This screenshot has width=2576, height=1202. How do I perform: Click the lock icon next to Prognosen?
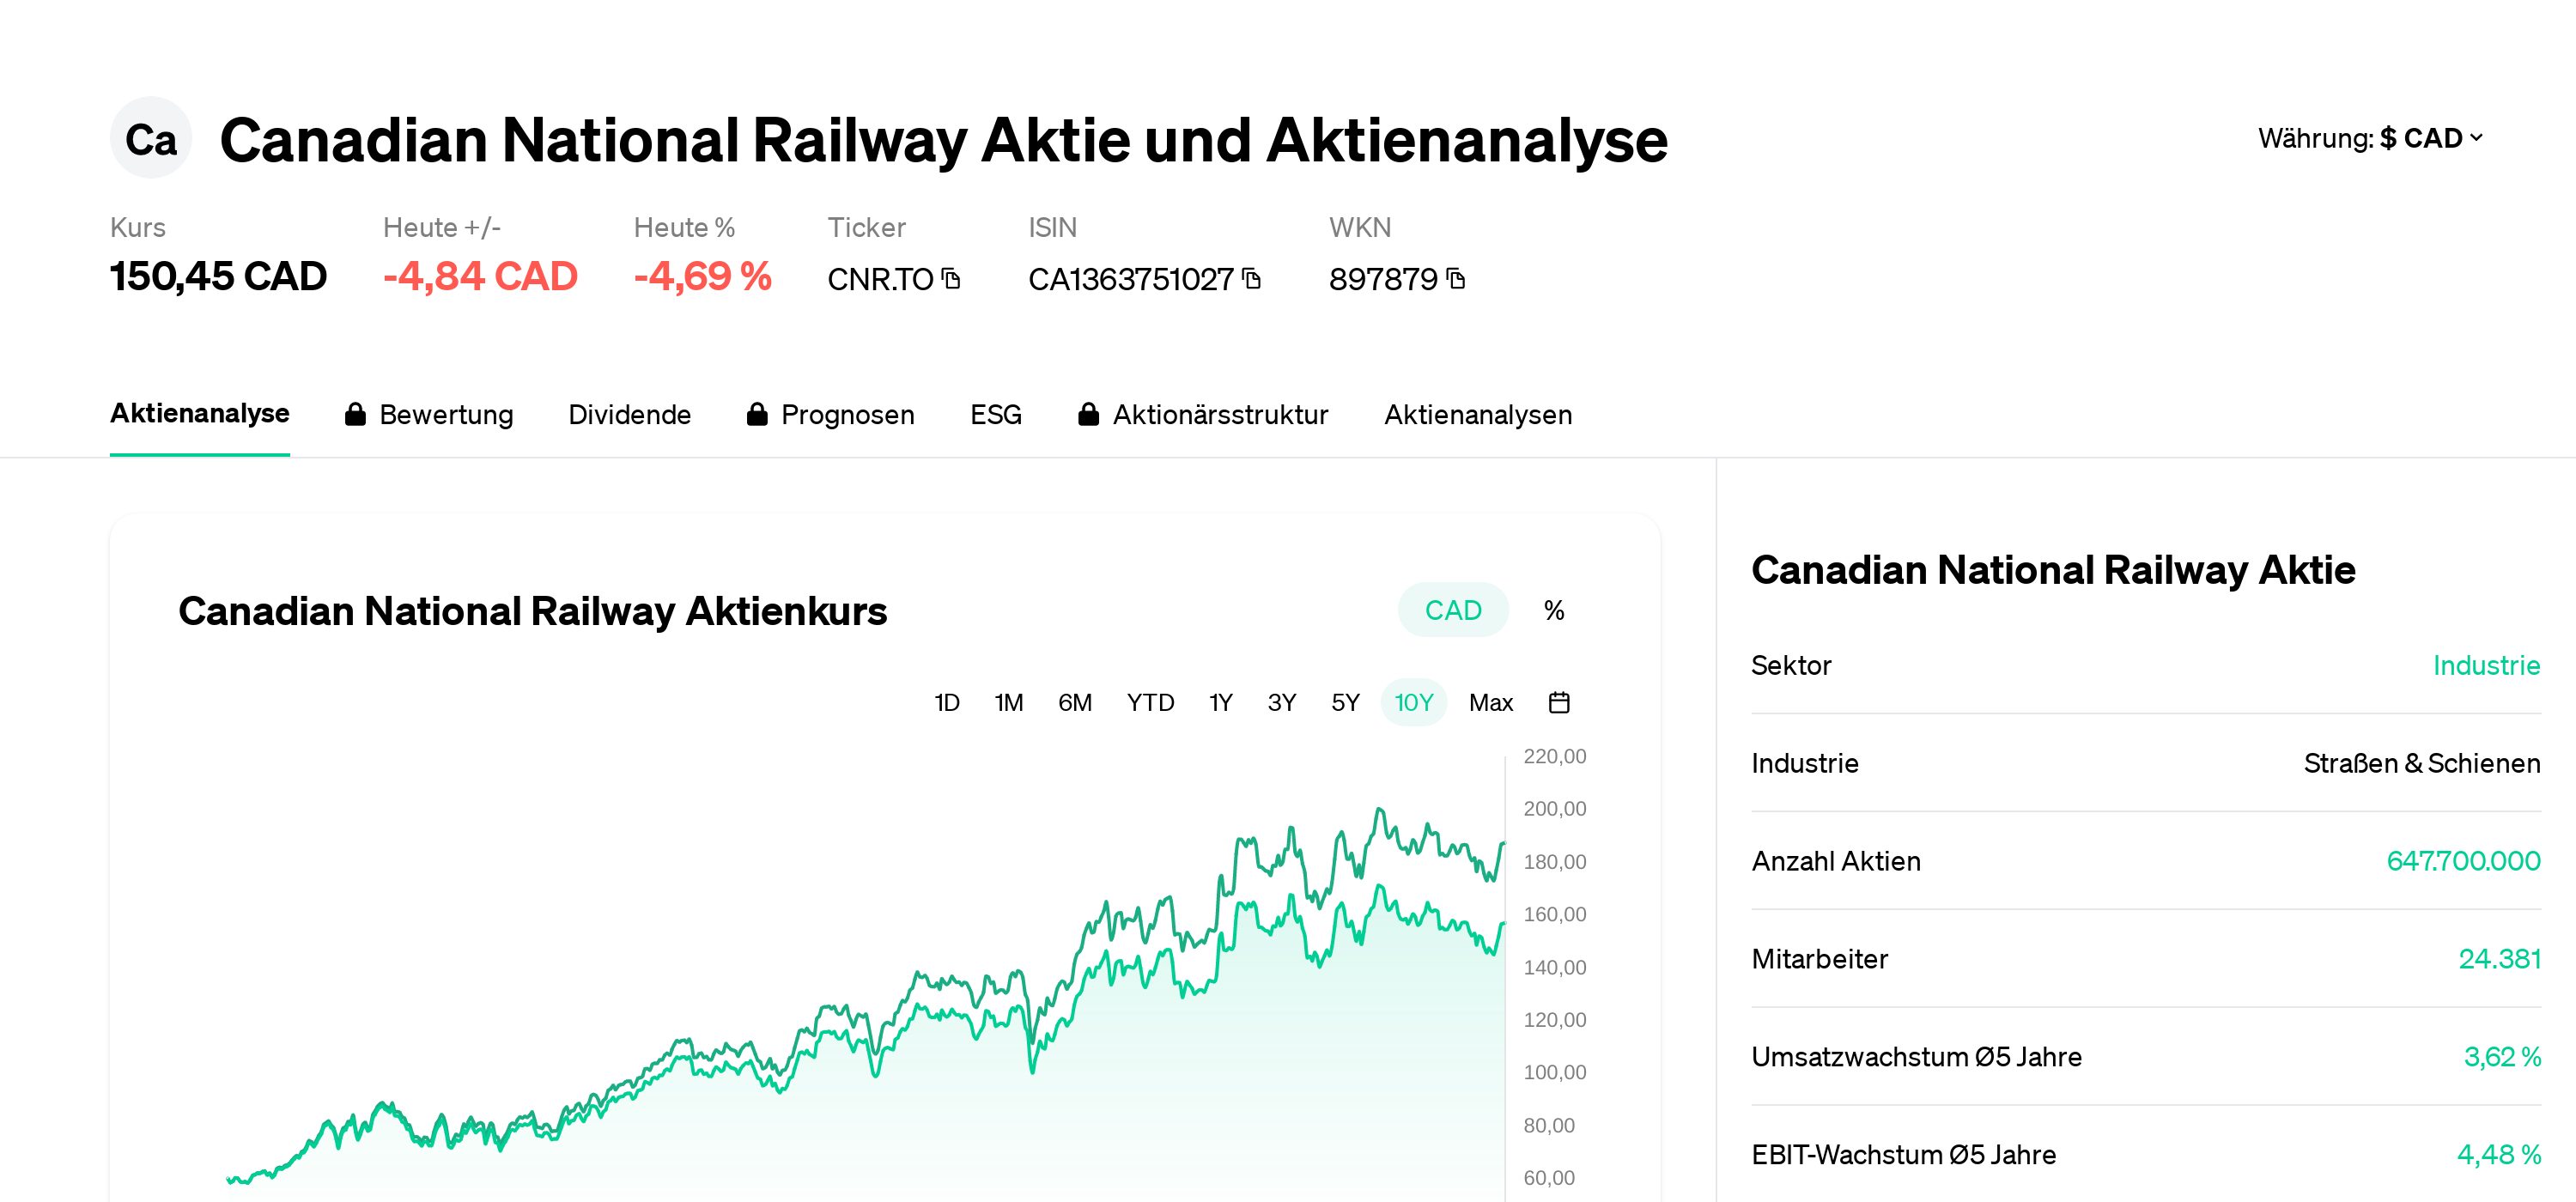tap(757, 414)
